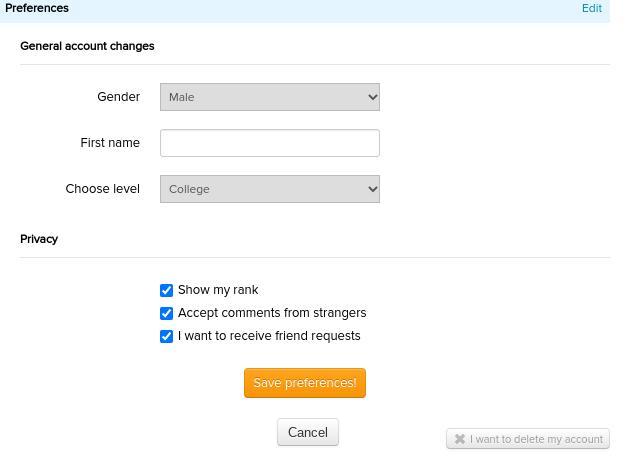
Task: Click the 'Accept comments from strangers' label text
Action: point(272,313)
